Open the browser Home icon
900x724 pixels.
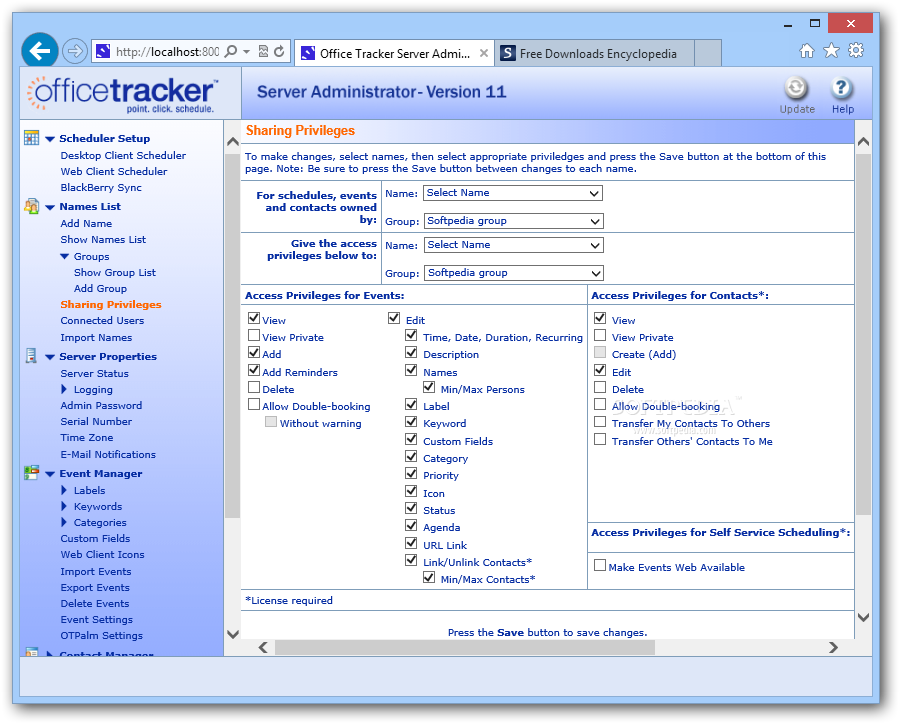[807, 51]
